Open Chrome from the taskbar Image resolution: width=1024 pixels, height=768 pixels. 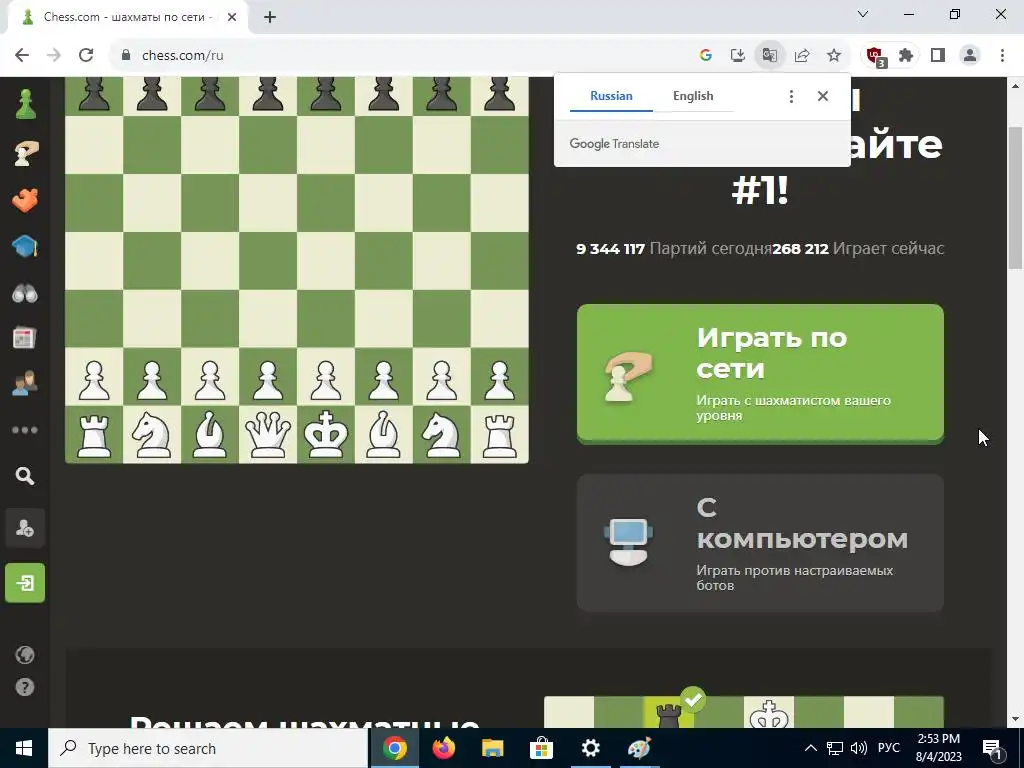click(x=394, y=748)
